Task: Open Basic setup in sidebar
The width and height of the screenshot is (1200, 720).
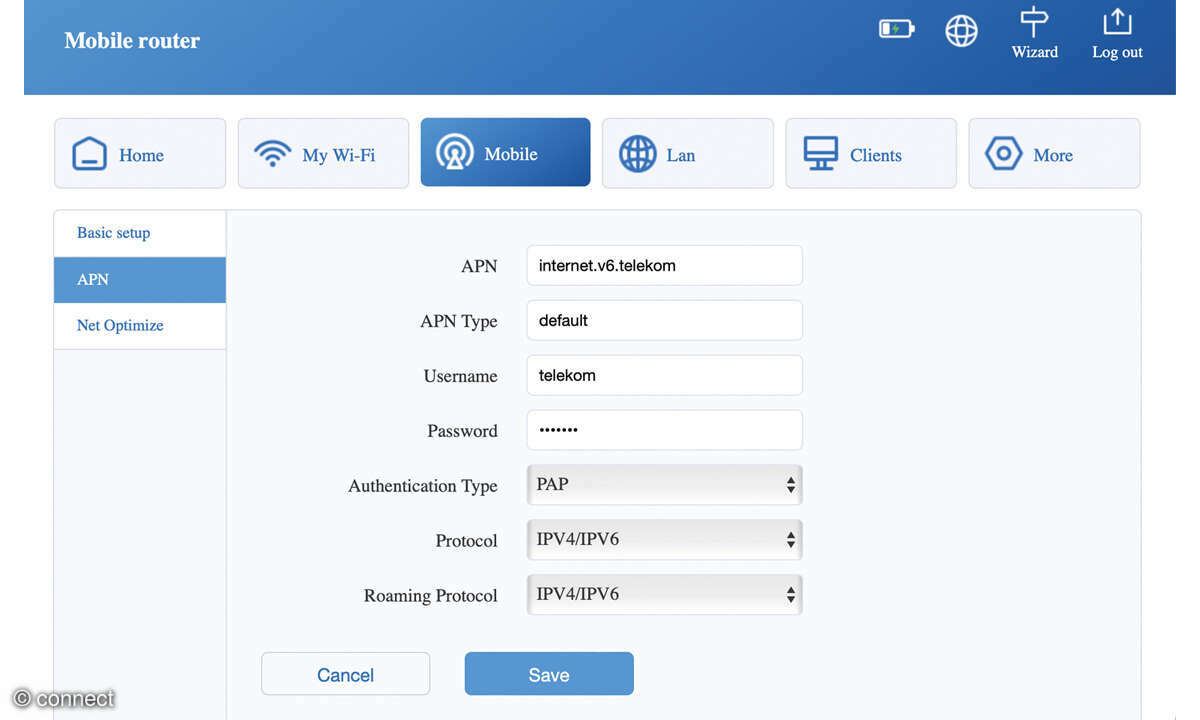Action: (140, 233)
